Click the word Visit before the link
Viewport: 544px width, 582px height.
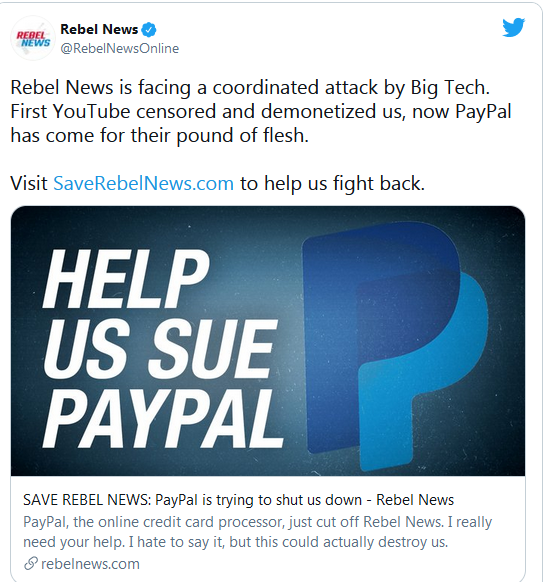tap(29, 183)
